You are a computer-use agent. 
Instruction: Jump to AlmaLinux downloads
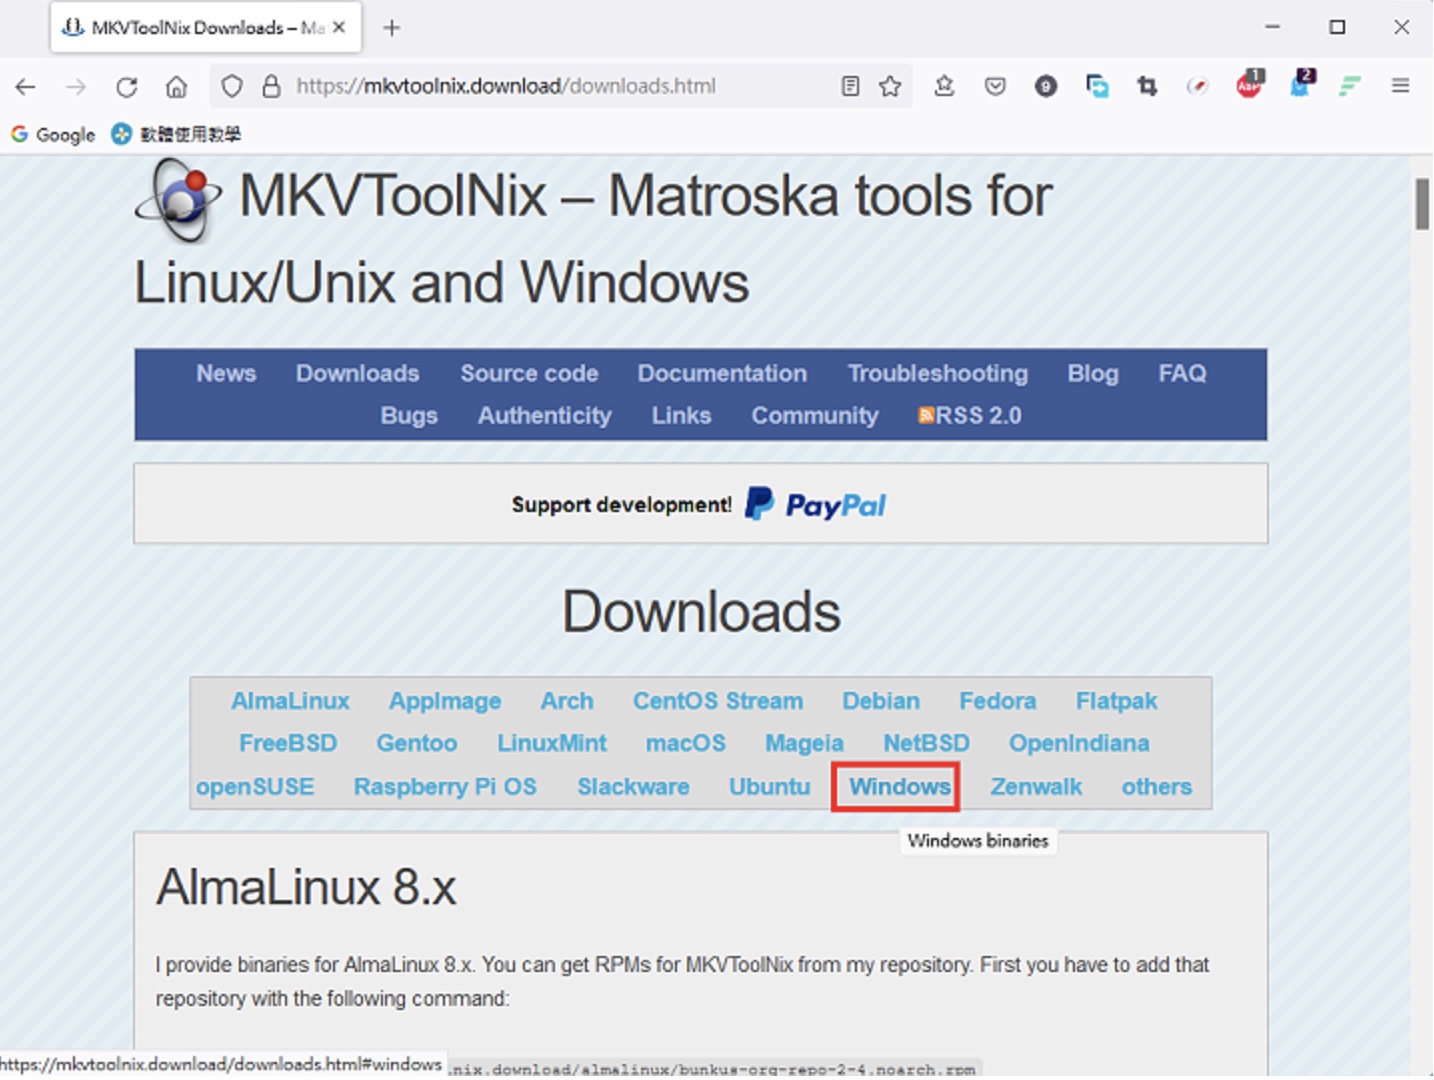pos(290,702)
